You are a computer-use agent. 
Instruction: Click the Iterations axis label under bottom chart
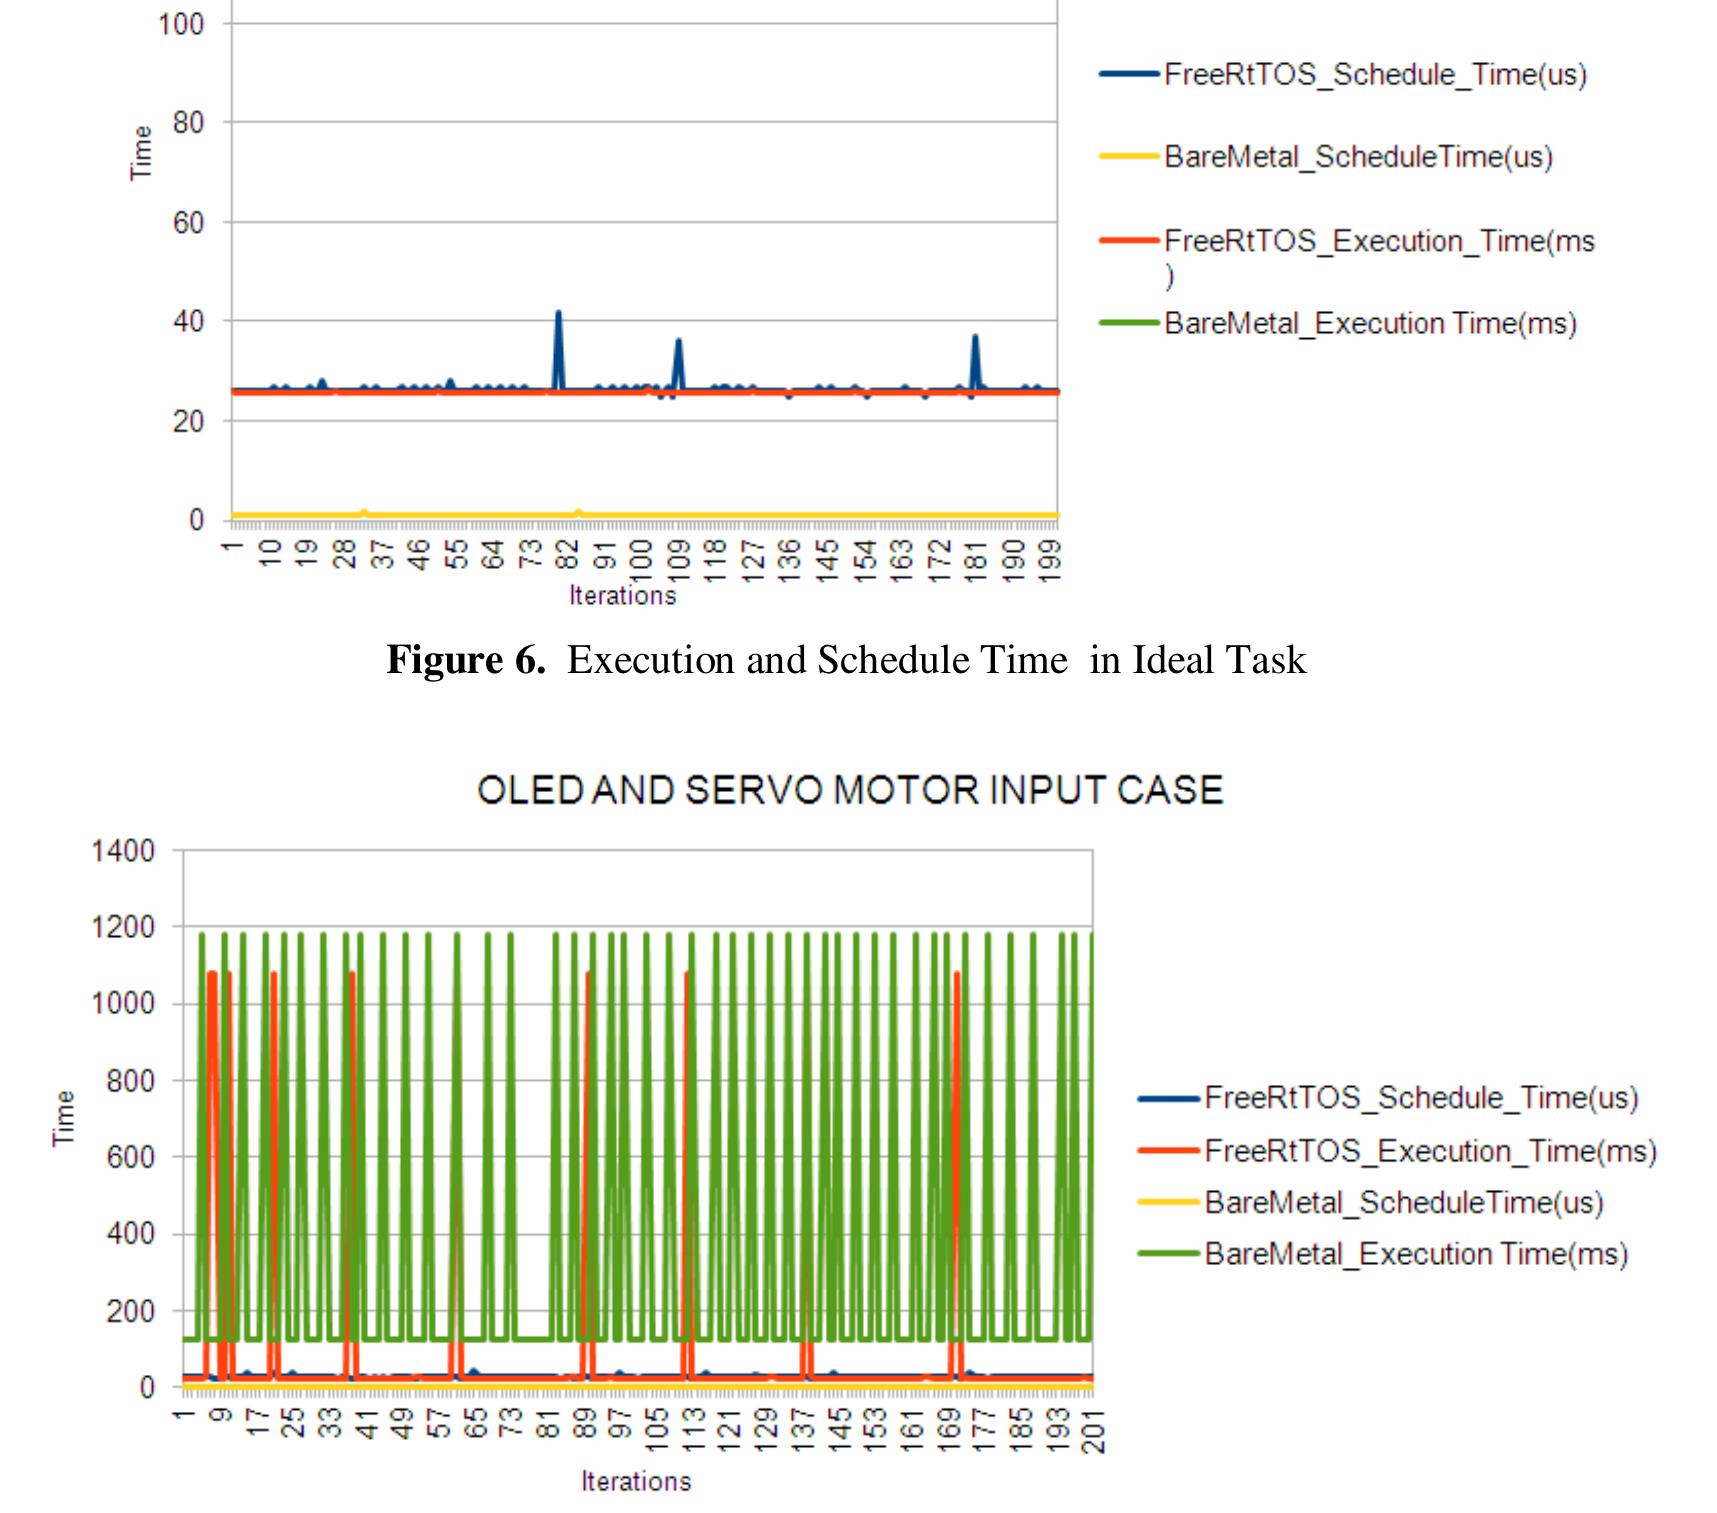(x=636, y=1481)
